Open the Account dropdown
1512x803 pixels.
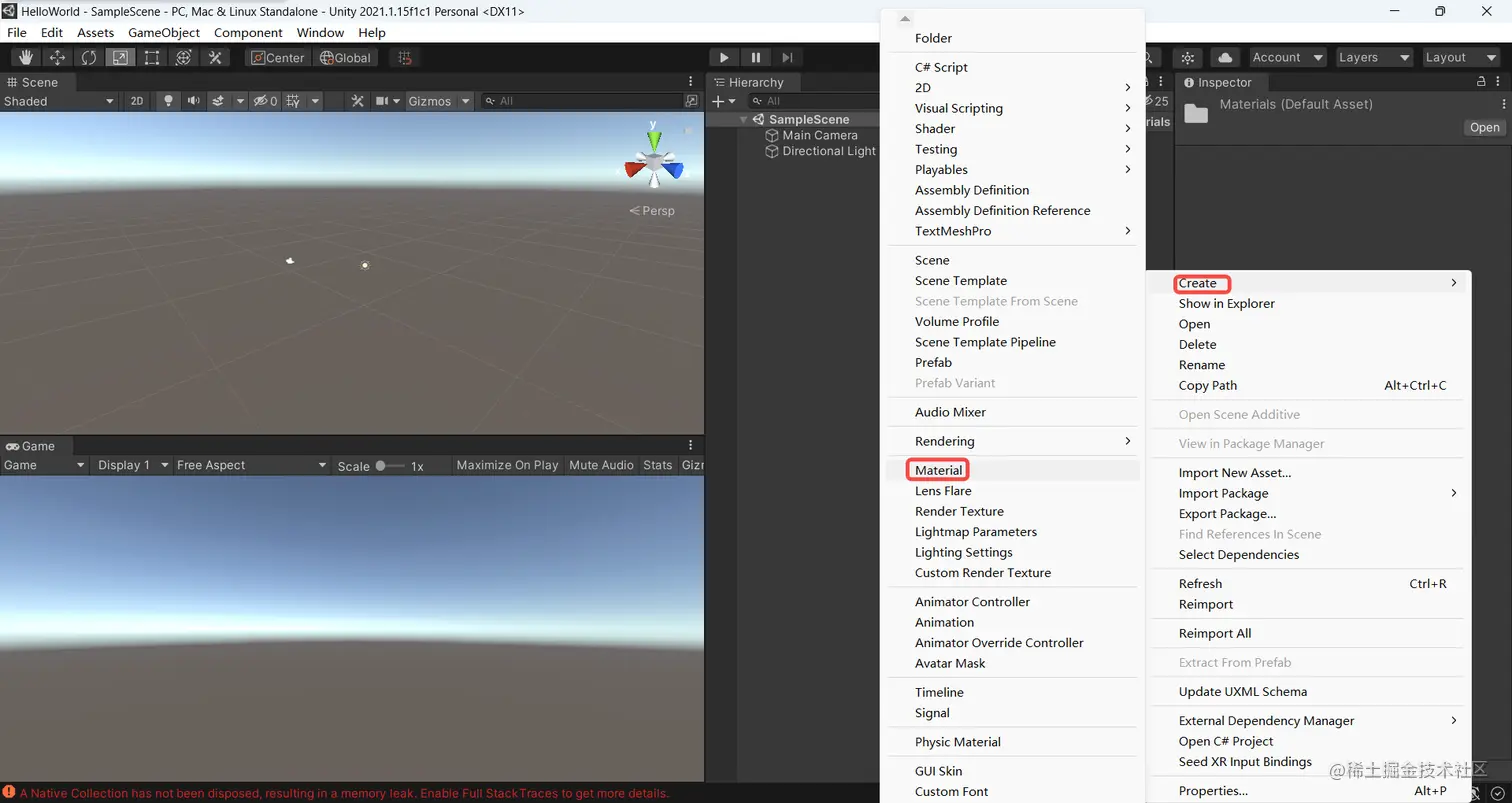point(1288,58)
